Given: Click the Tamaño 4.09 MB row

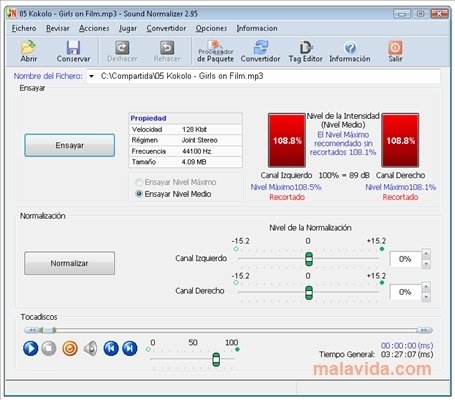Looking at the screenshot, I should coord(185,162).
